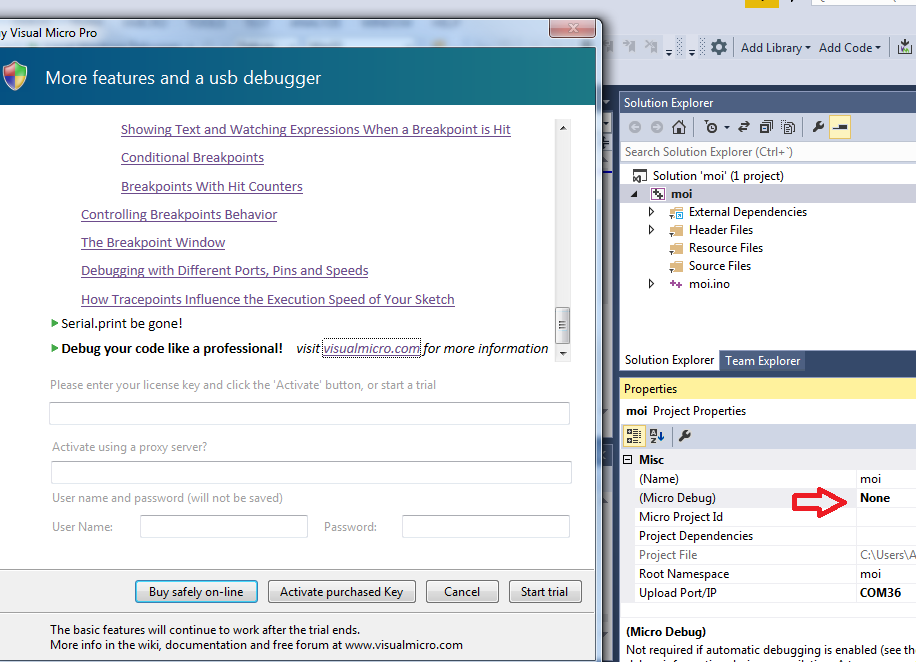Open the Add Library dropdown
The image size is (916, 662).
point(776,48)
